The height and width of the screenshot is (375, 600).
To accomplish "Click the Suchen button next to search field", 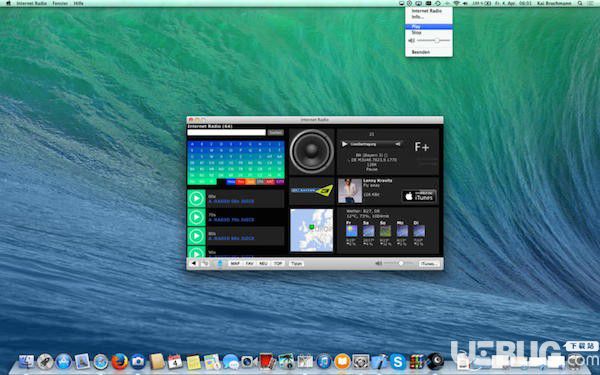I will (x=276, y=132).
